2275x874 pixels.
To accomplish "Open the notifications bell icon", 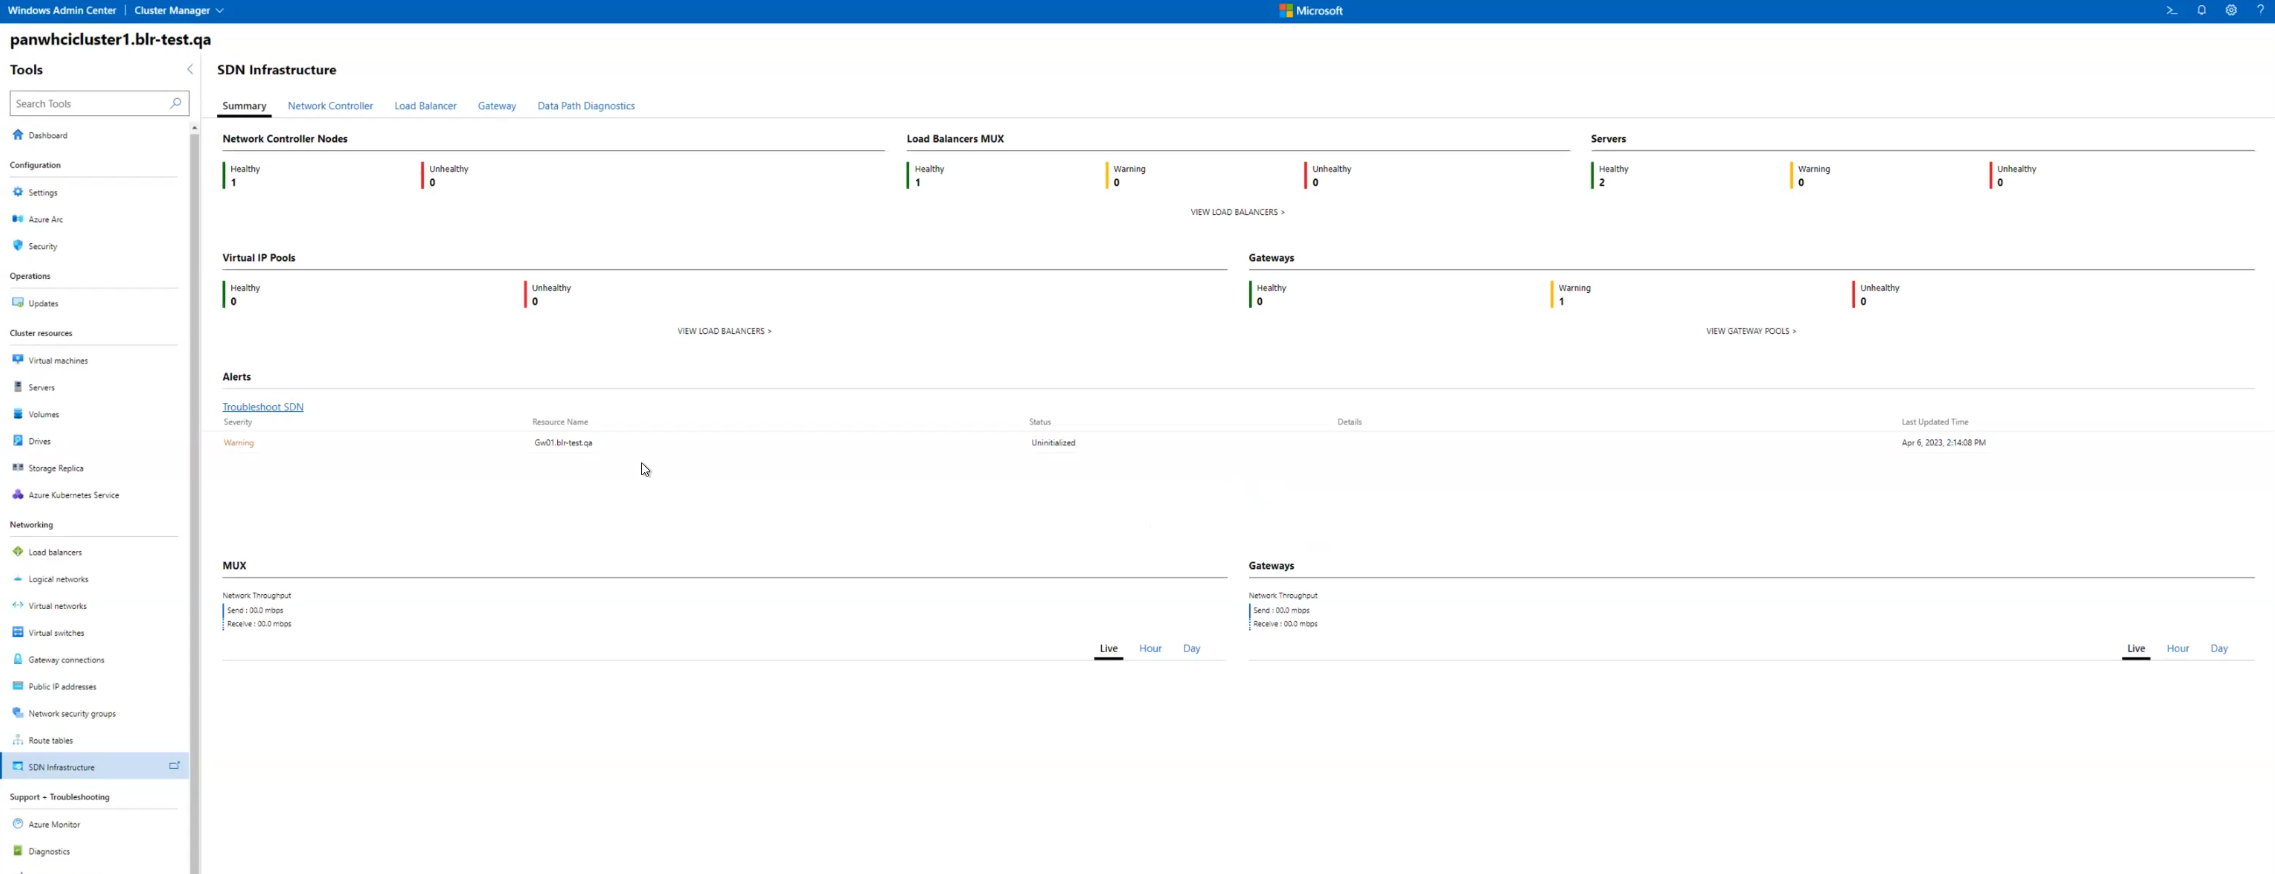I will (x=2201, y=10).
